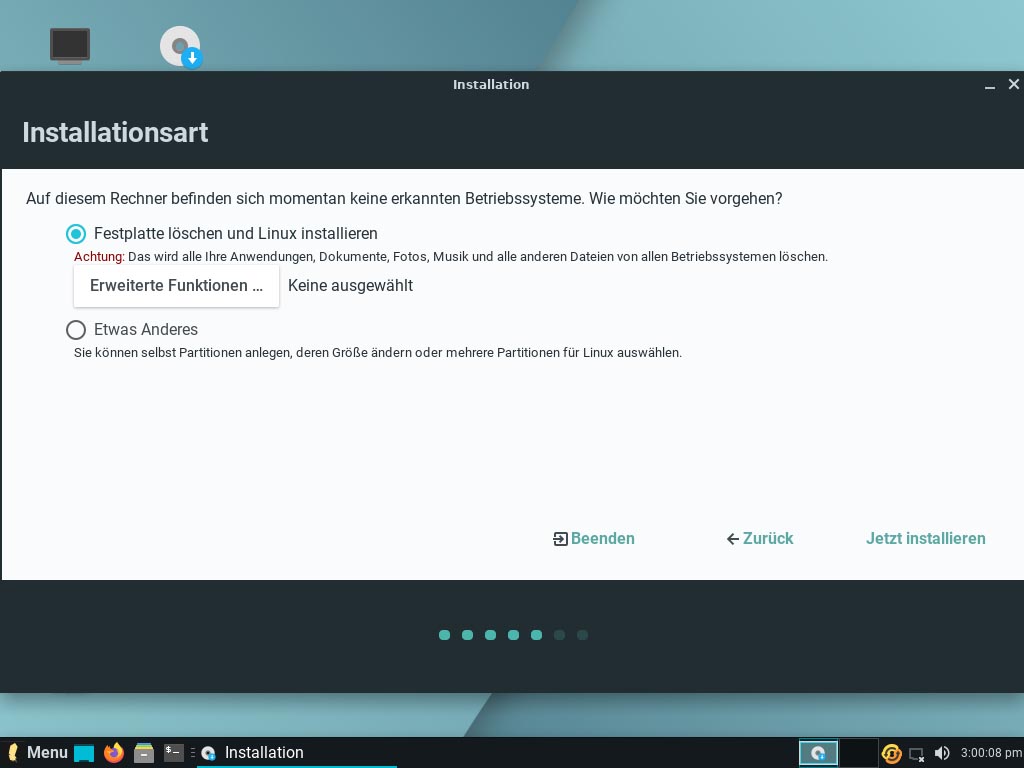Click the Installation taskbar window entry

[297, 752]
